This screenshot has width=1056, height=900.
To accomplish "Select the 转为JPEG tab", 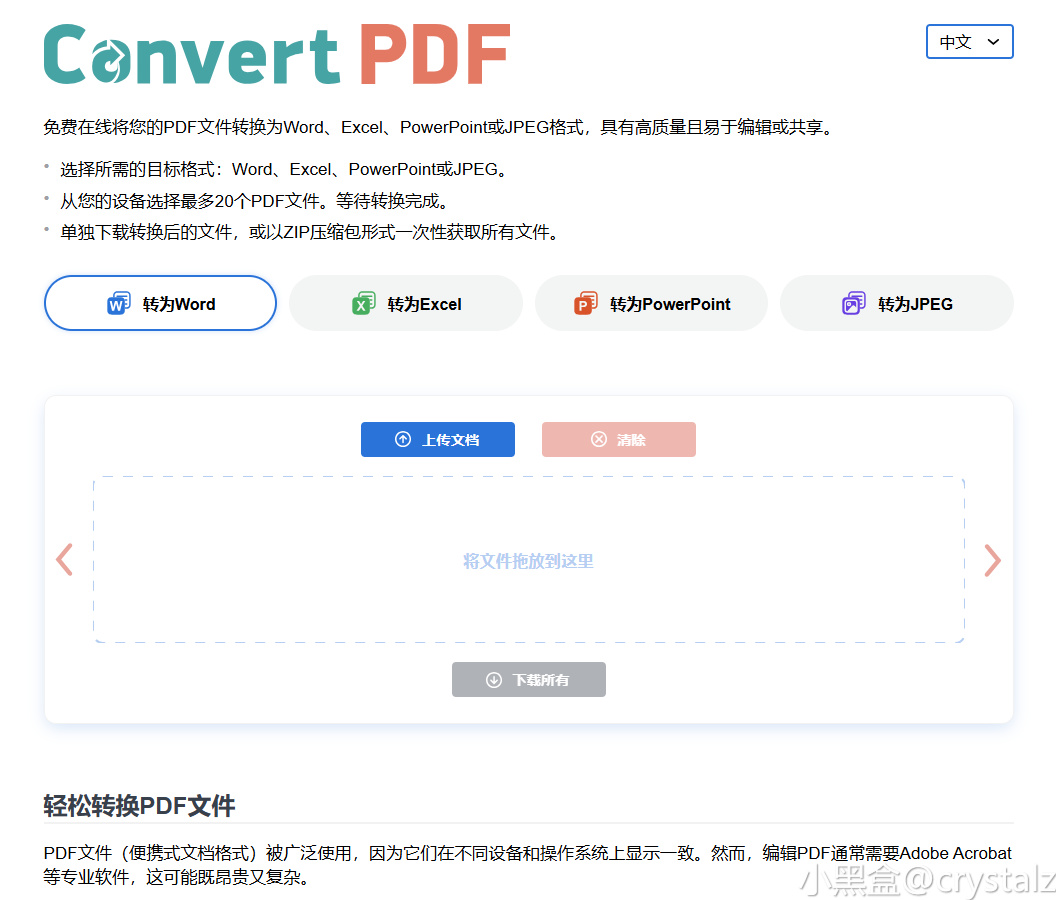I will (896, 303).
